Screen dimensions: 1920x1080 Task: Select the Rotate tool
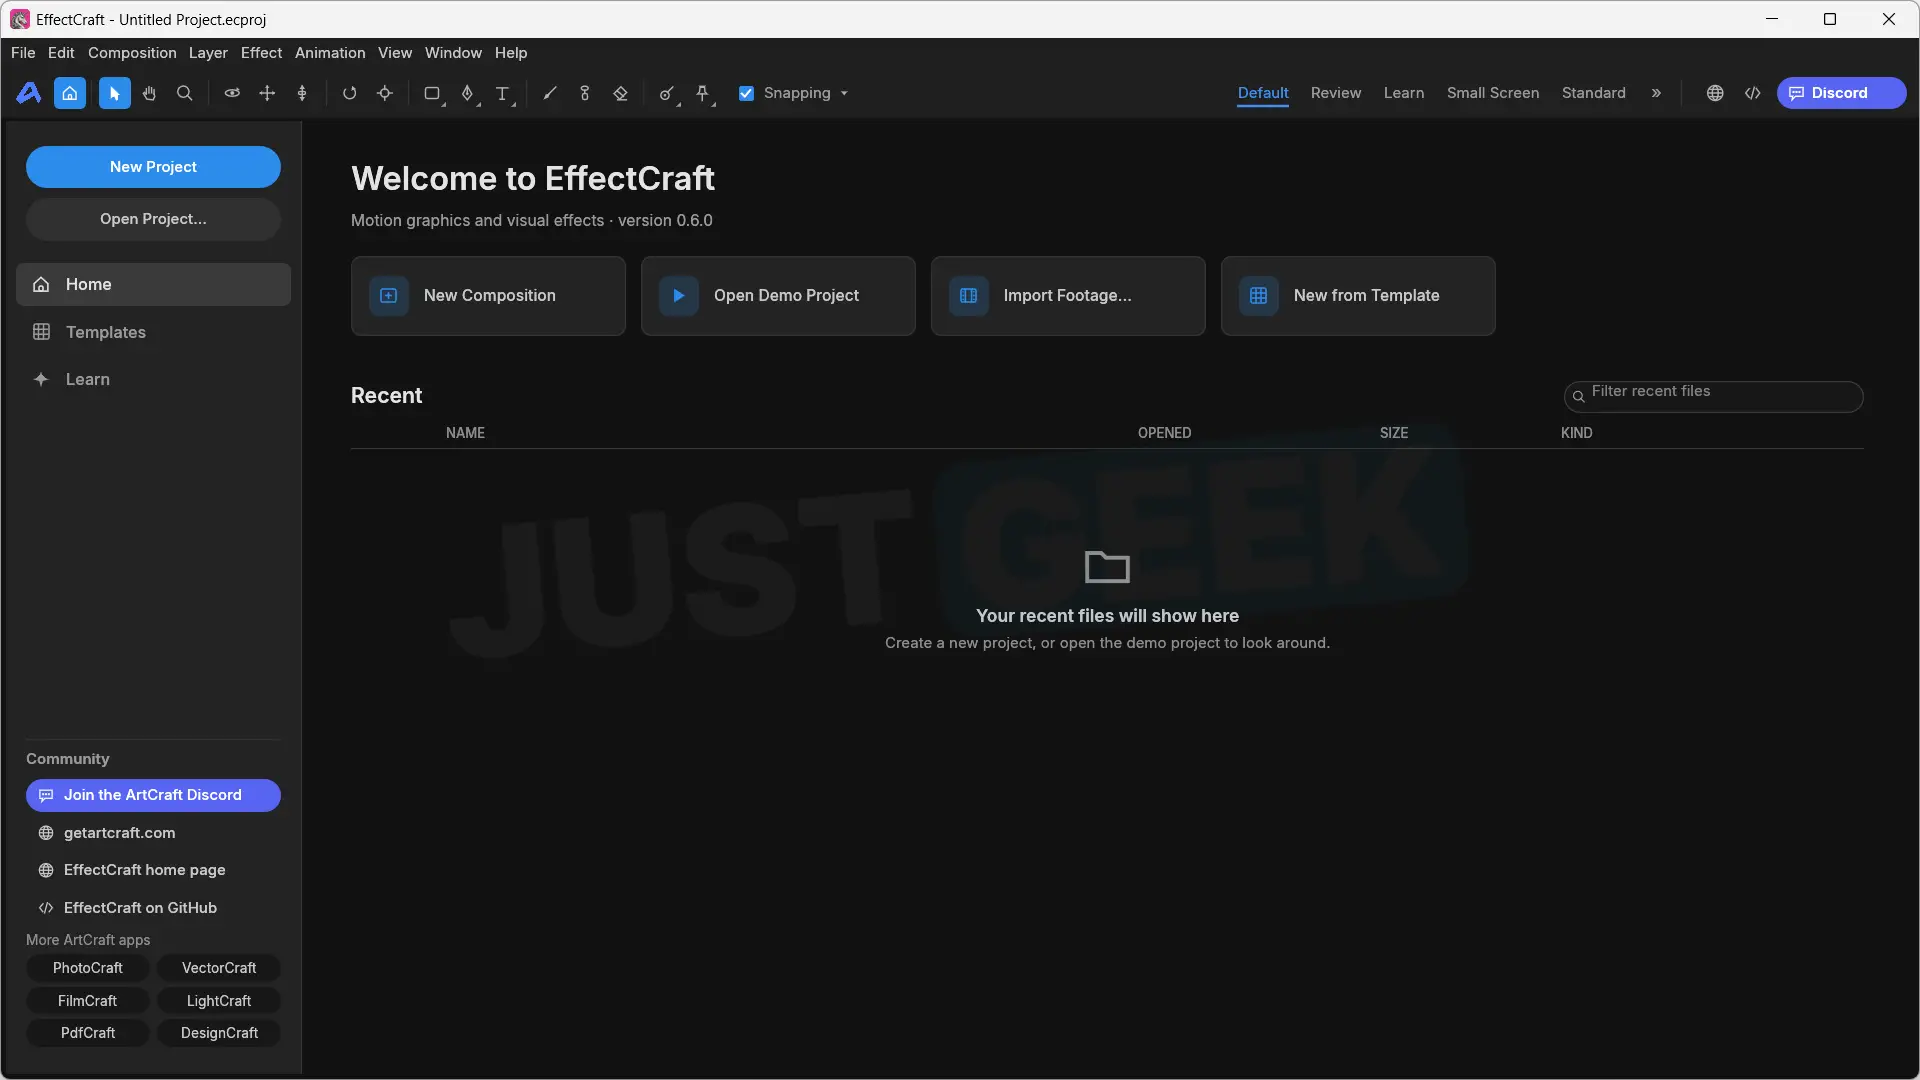click(x=349, y=93)
